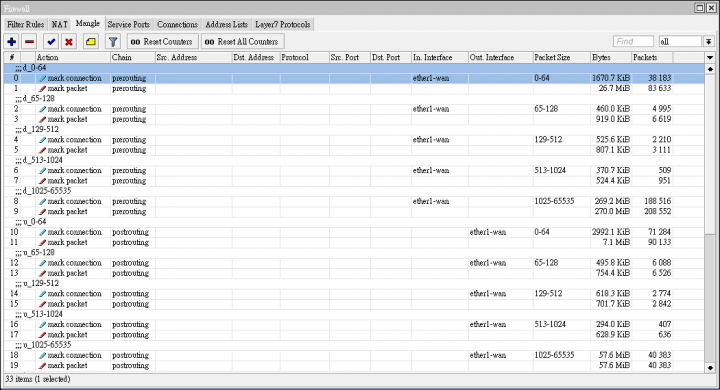Click mark connection icon in rule 12
Screen dimensions: 720x390
tap(42, 263)
